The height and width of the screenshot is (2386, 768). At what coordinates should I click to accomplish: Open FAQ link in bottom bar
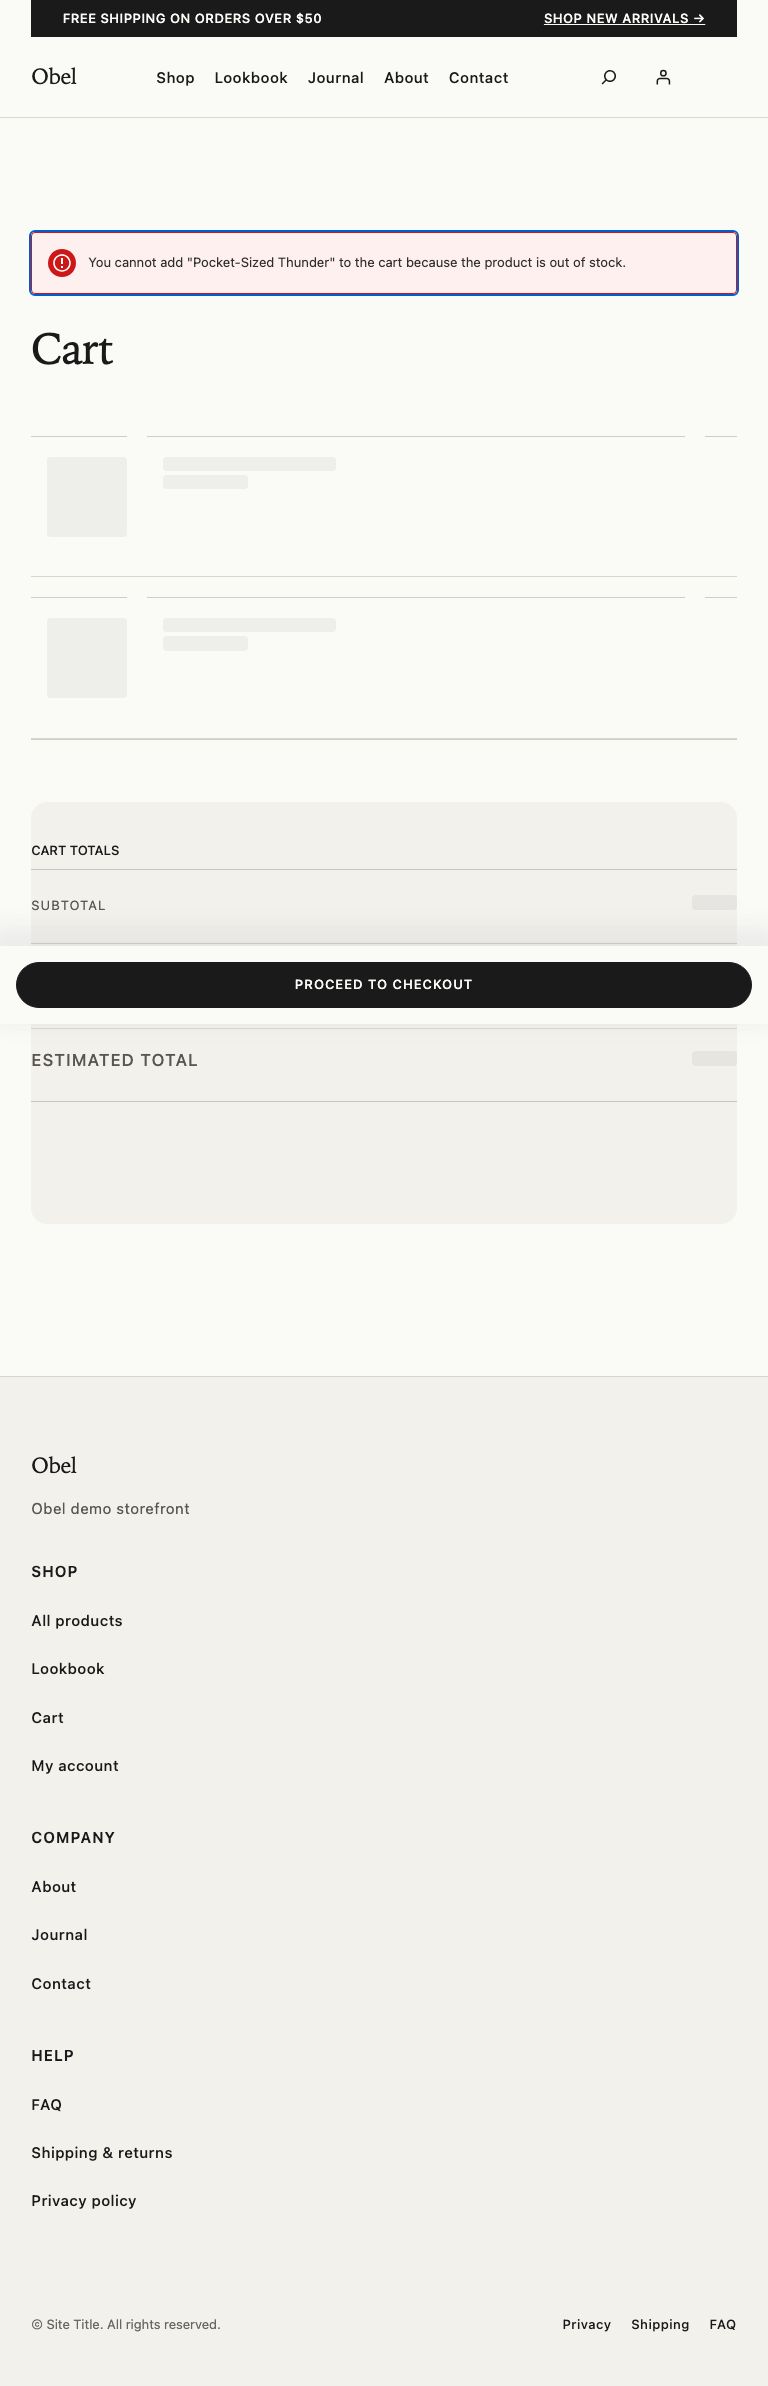click(x=722, y=2325)
